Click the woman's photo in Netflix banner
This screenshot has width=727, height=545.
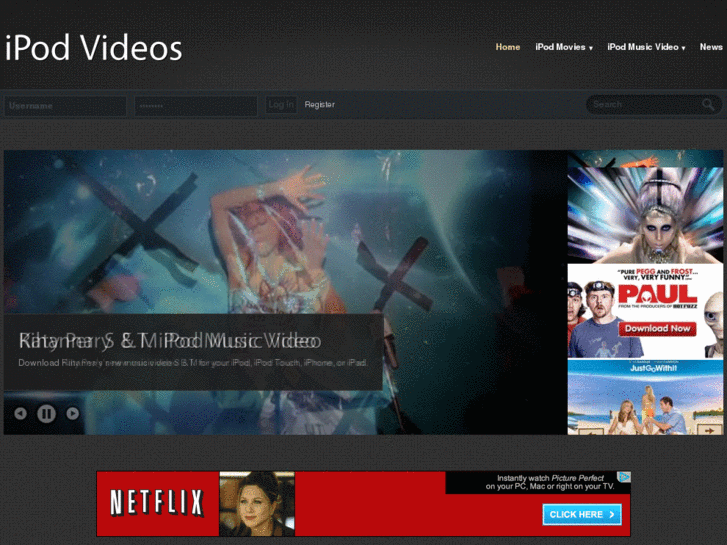click(257, 504)
